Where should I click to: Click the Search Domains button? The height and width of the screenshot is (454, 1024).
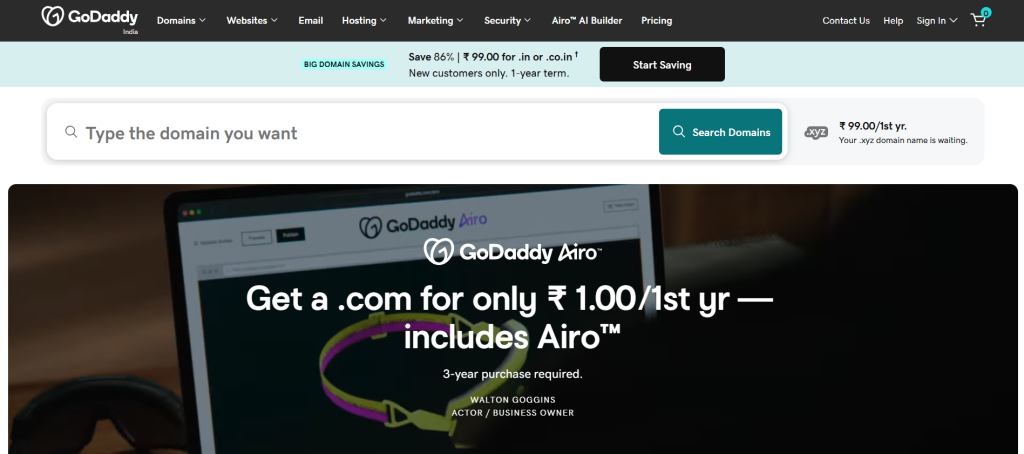tap(720, 132)
